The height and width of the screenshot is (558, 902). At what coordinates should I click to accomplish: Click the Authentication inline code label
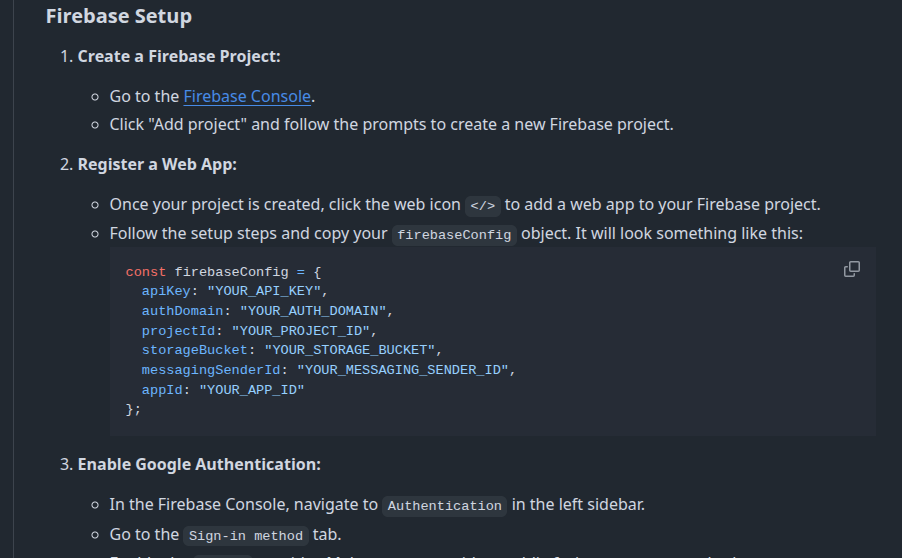pyautogui.click(x=444, y=506)
